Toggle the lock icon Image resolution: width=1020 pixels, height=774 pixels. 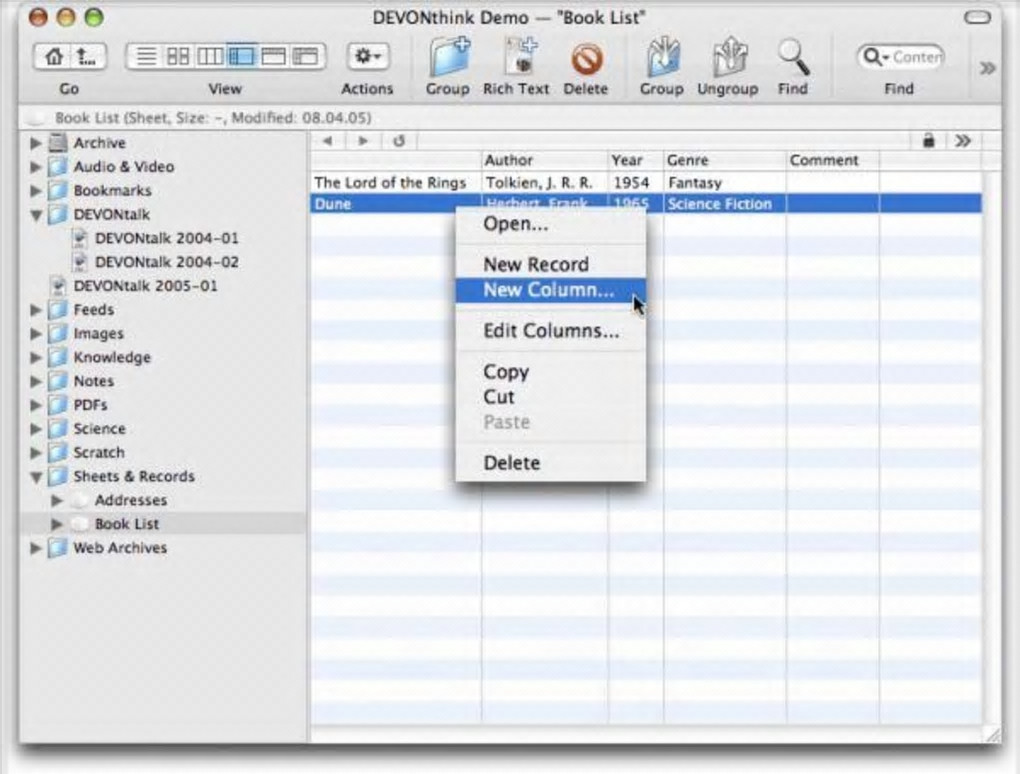coord(929,140)
